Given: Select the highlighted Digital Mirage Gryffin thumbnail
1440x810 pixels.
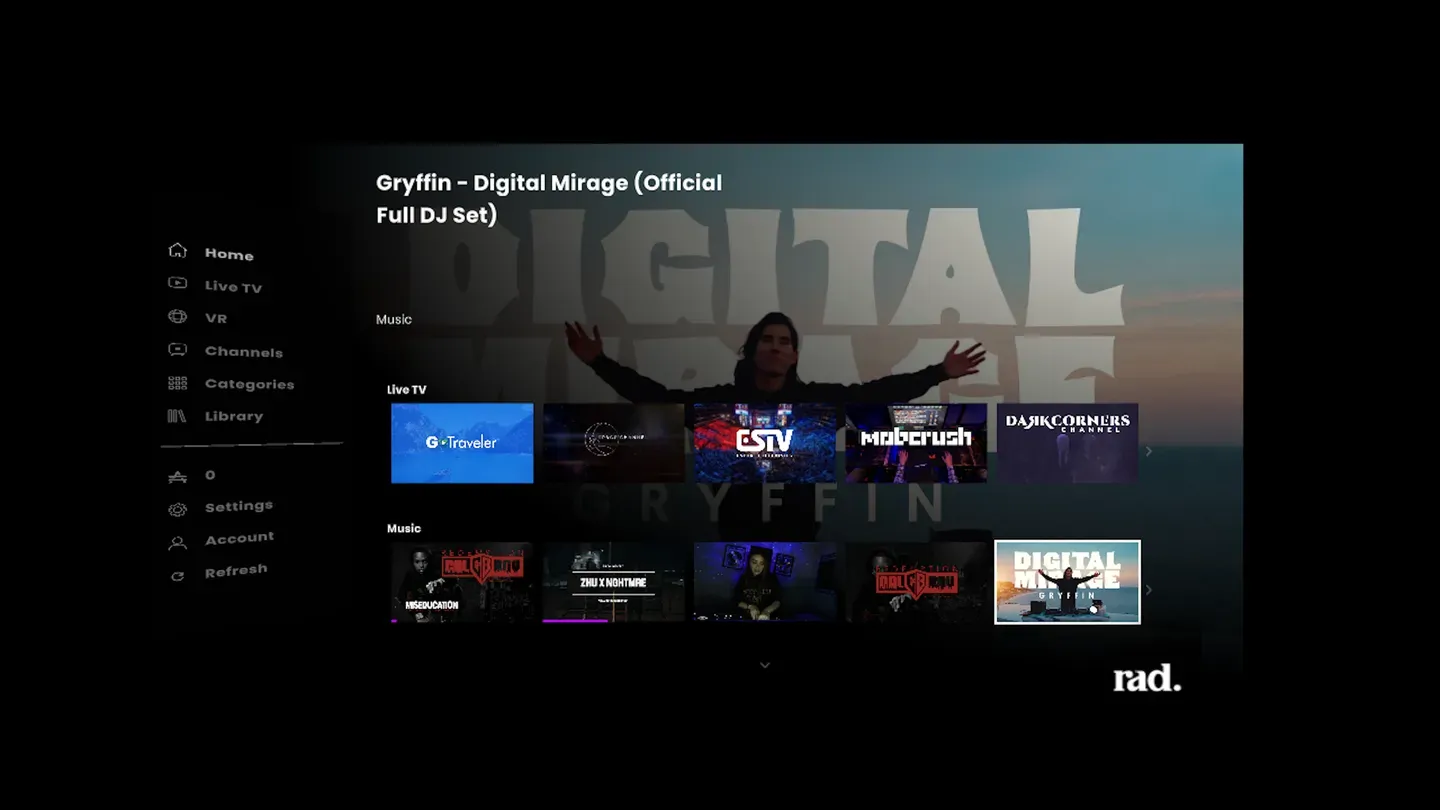Looking at the screenshot, I should (1066, 582).
